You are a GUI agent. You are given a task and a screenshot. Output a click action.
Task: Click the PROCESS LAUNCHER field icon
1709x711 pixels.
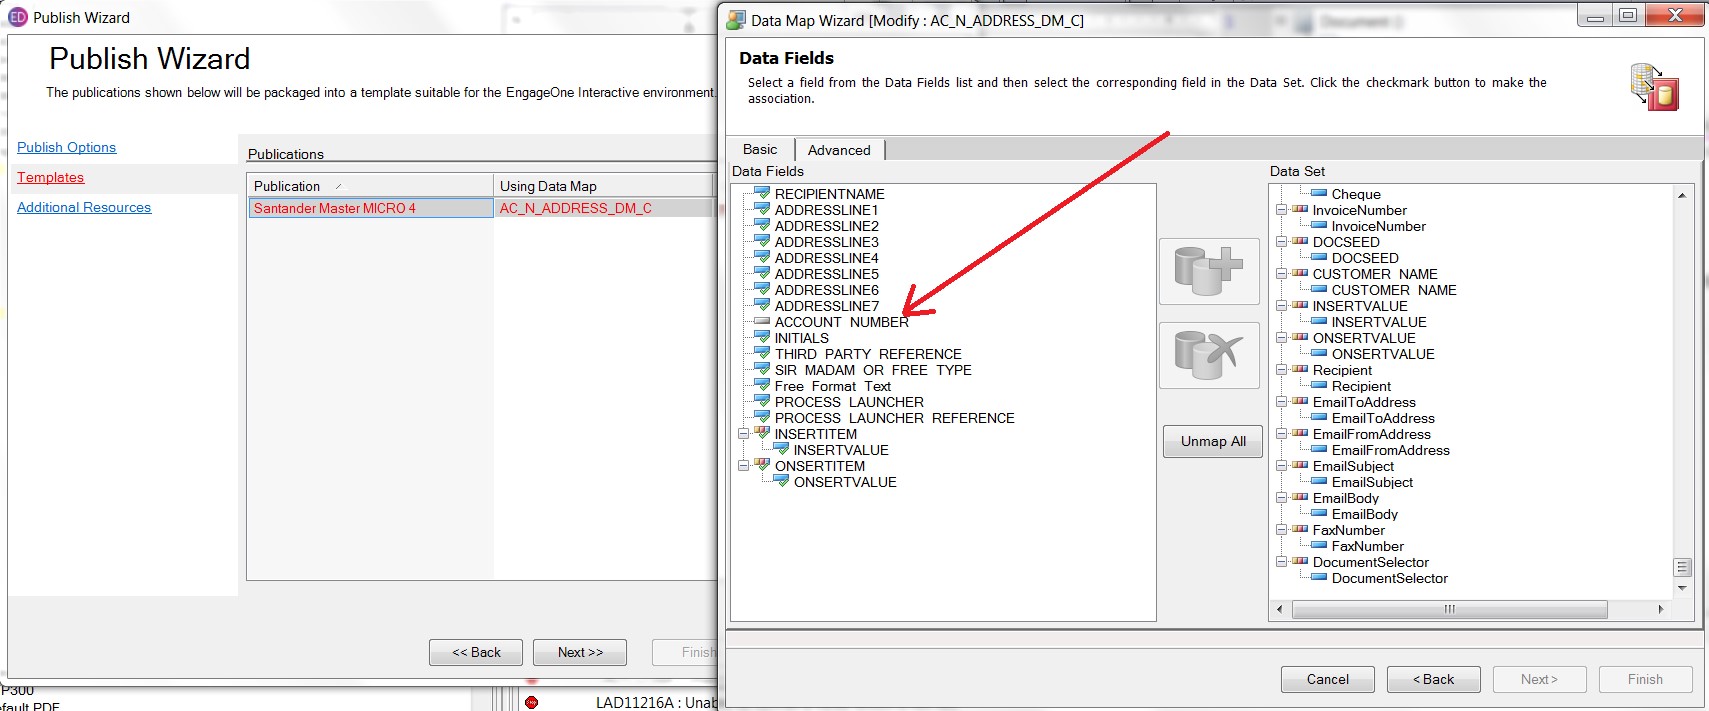point(762,401)
